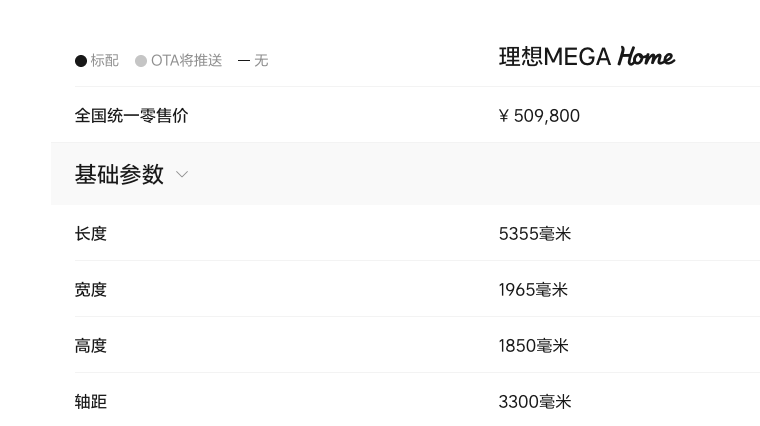
Task: Click the 3300毫米 wheelbase value
Action: click(x=535, y=402)
